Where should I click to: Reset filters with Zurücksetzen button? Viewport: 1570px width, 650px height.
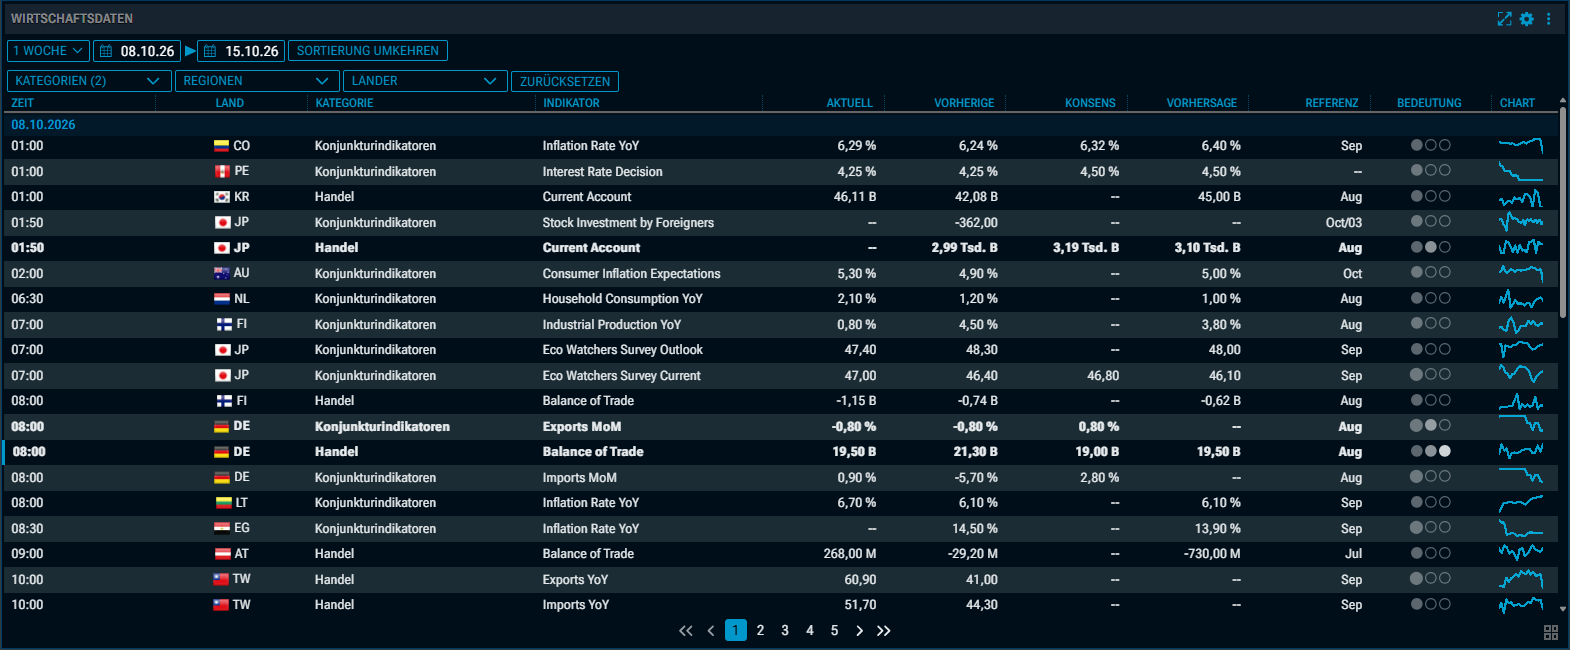(x=565, y=81)
